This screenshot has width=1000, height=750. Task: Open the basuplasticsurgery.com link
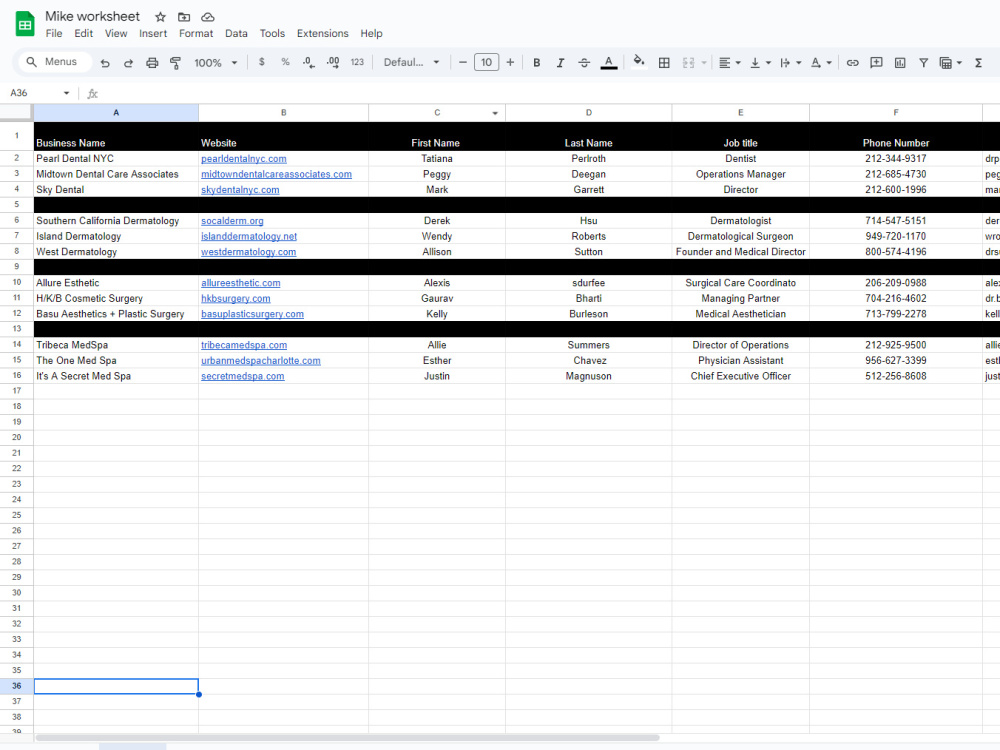click(253, 314)
